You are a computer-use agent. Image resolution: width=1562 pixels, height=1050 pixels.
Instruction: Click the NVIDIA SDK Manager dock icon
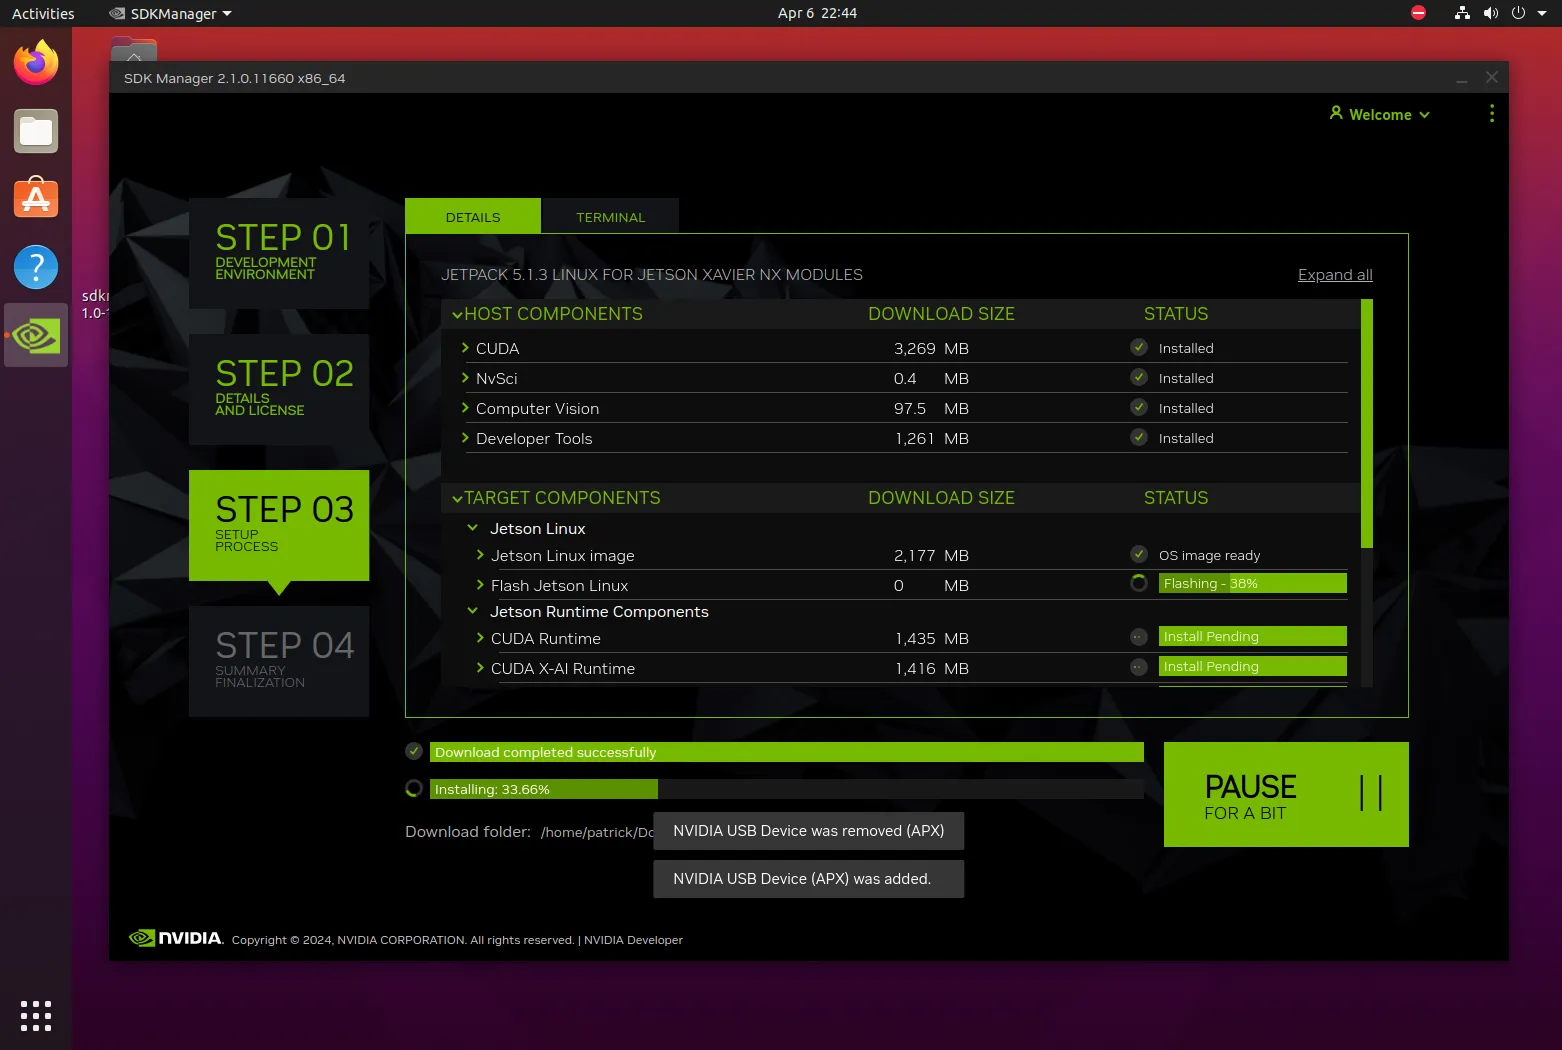pos(36,335)
